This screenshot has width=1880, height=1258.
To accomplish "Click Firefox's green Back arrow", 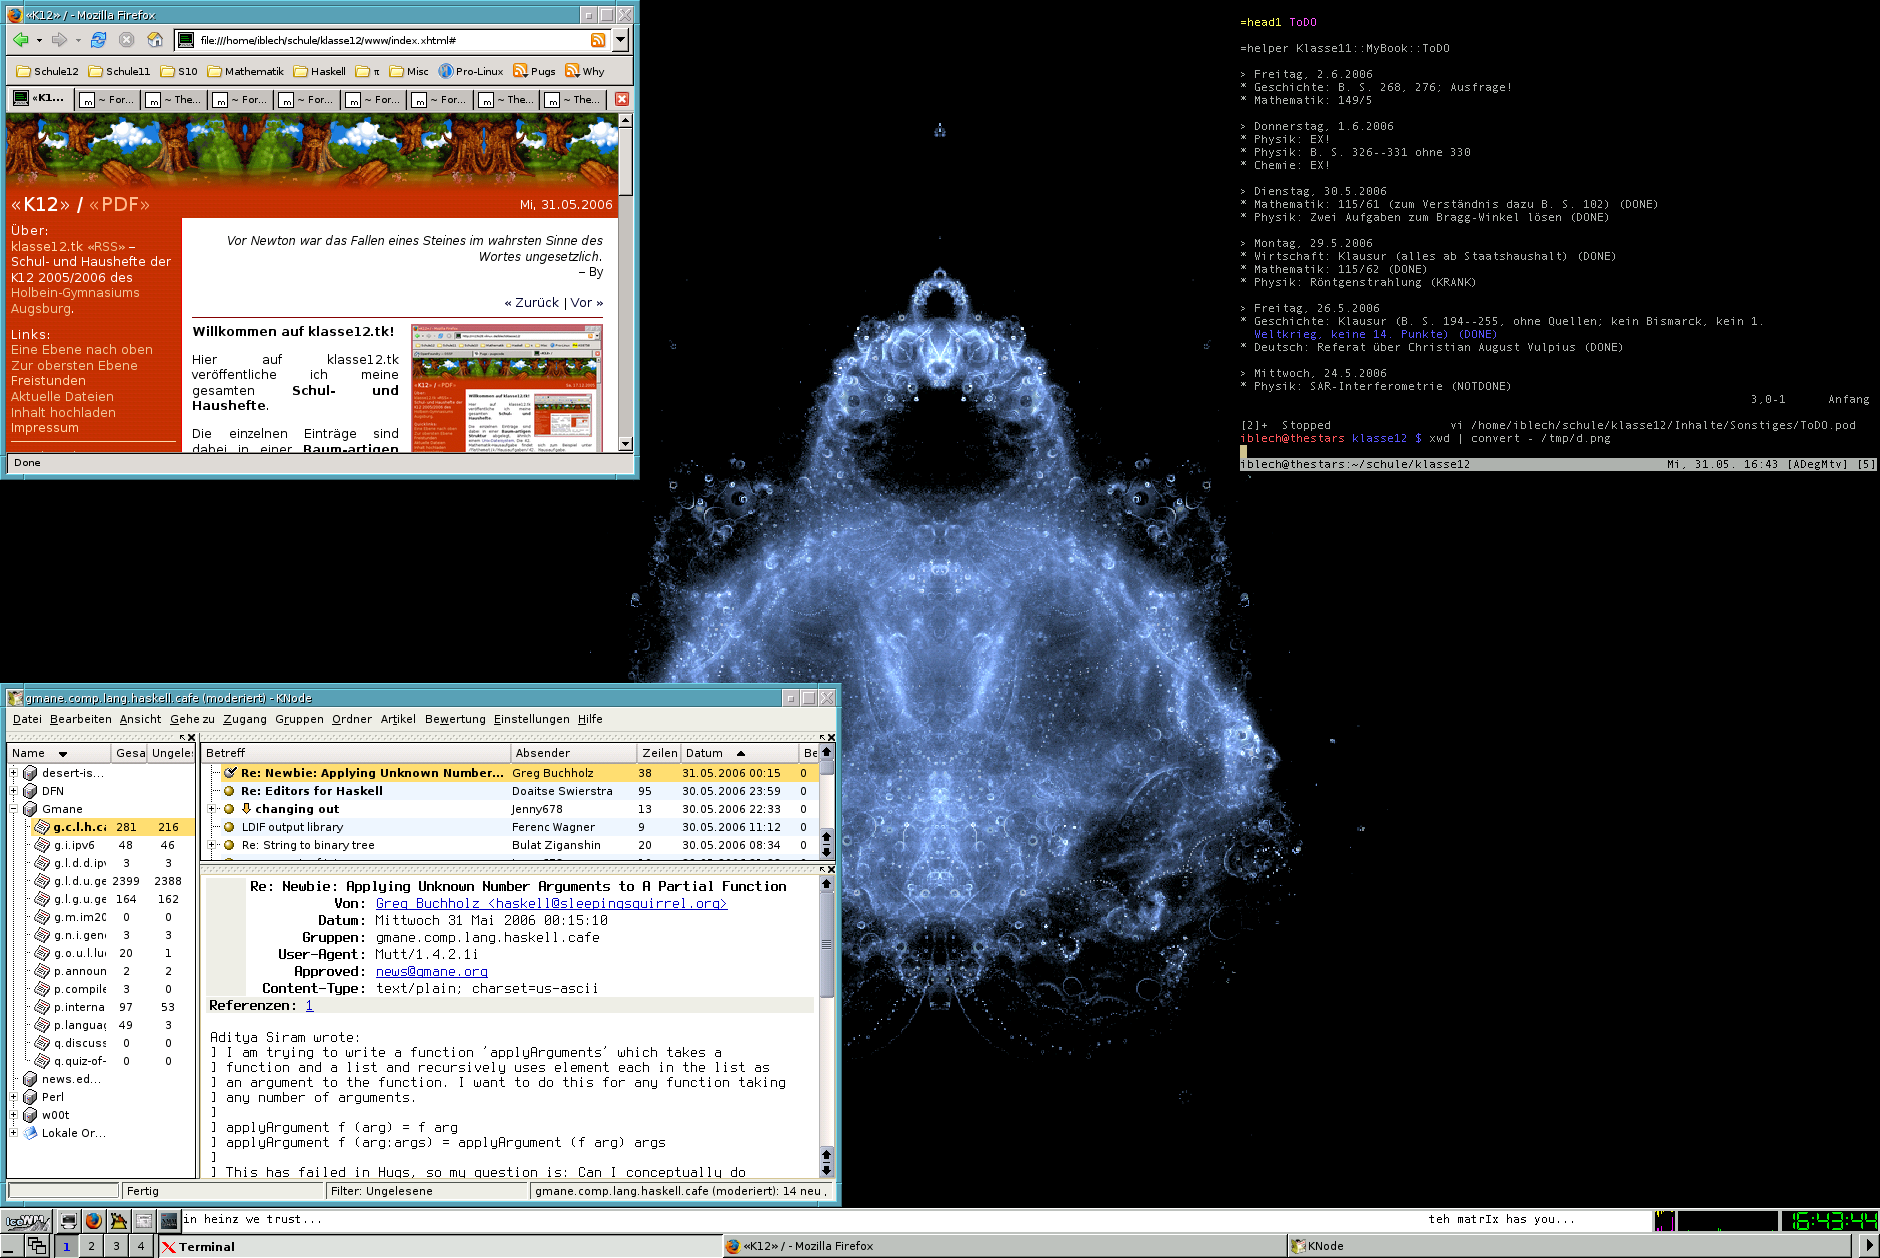I will [x=20, y=40].
